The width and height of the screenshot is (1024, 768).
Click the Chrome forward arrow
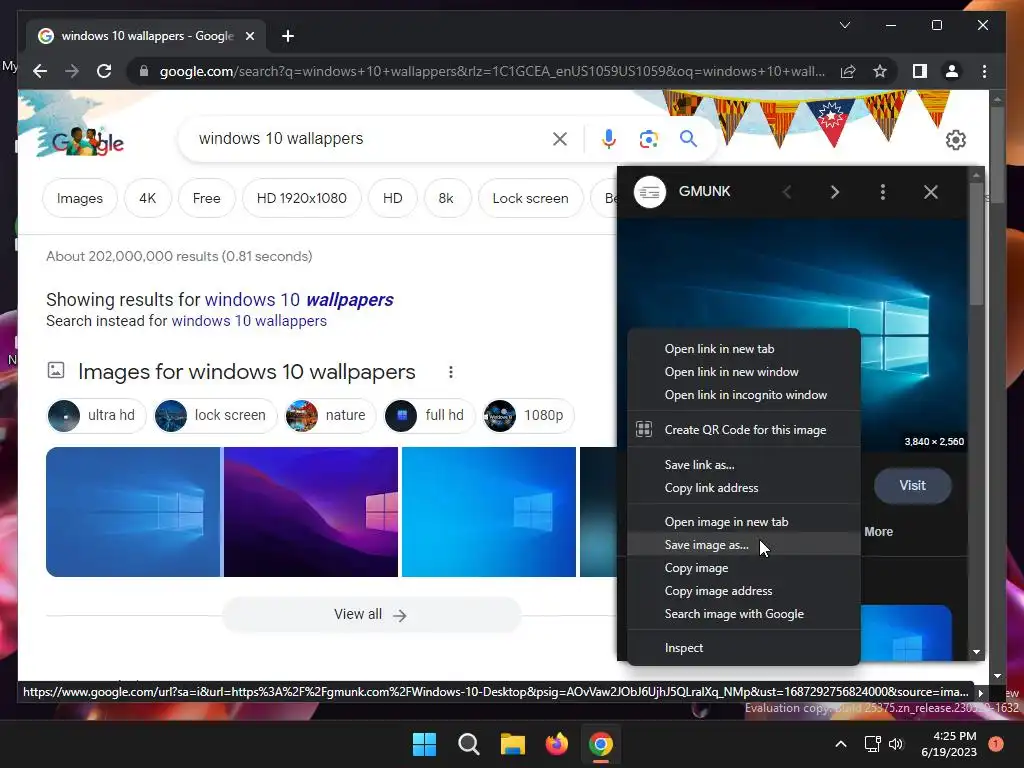coord(72,71)
